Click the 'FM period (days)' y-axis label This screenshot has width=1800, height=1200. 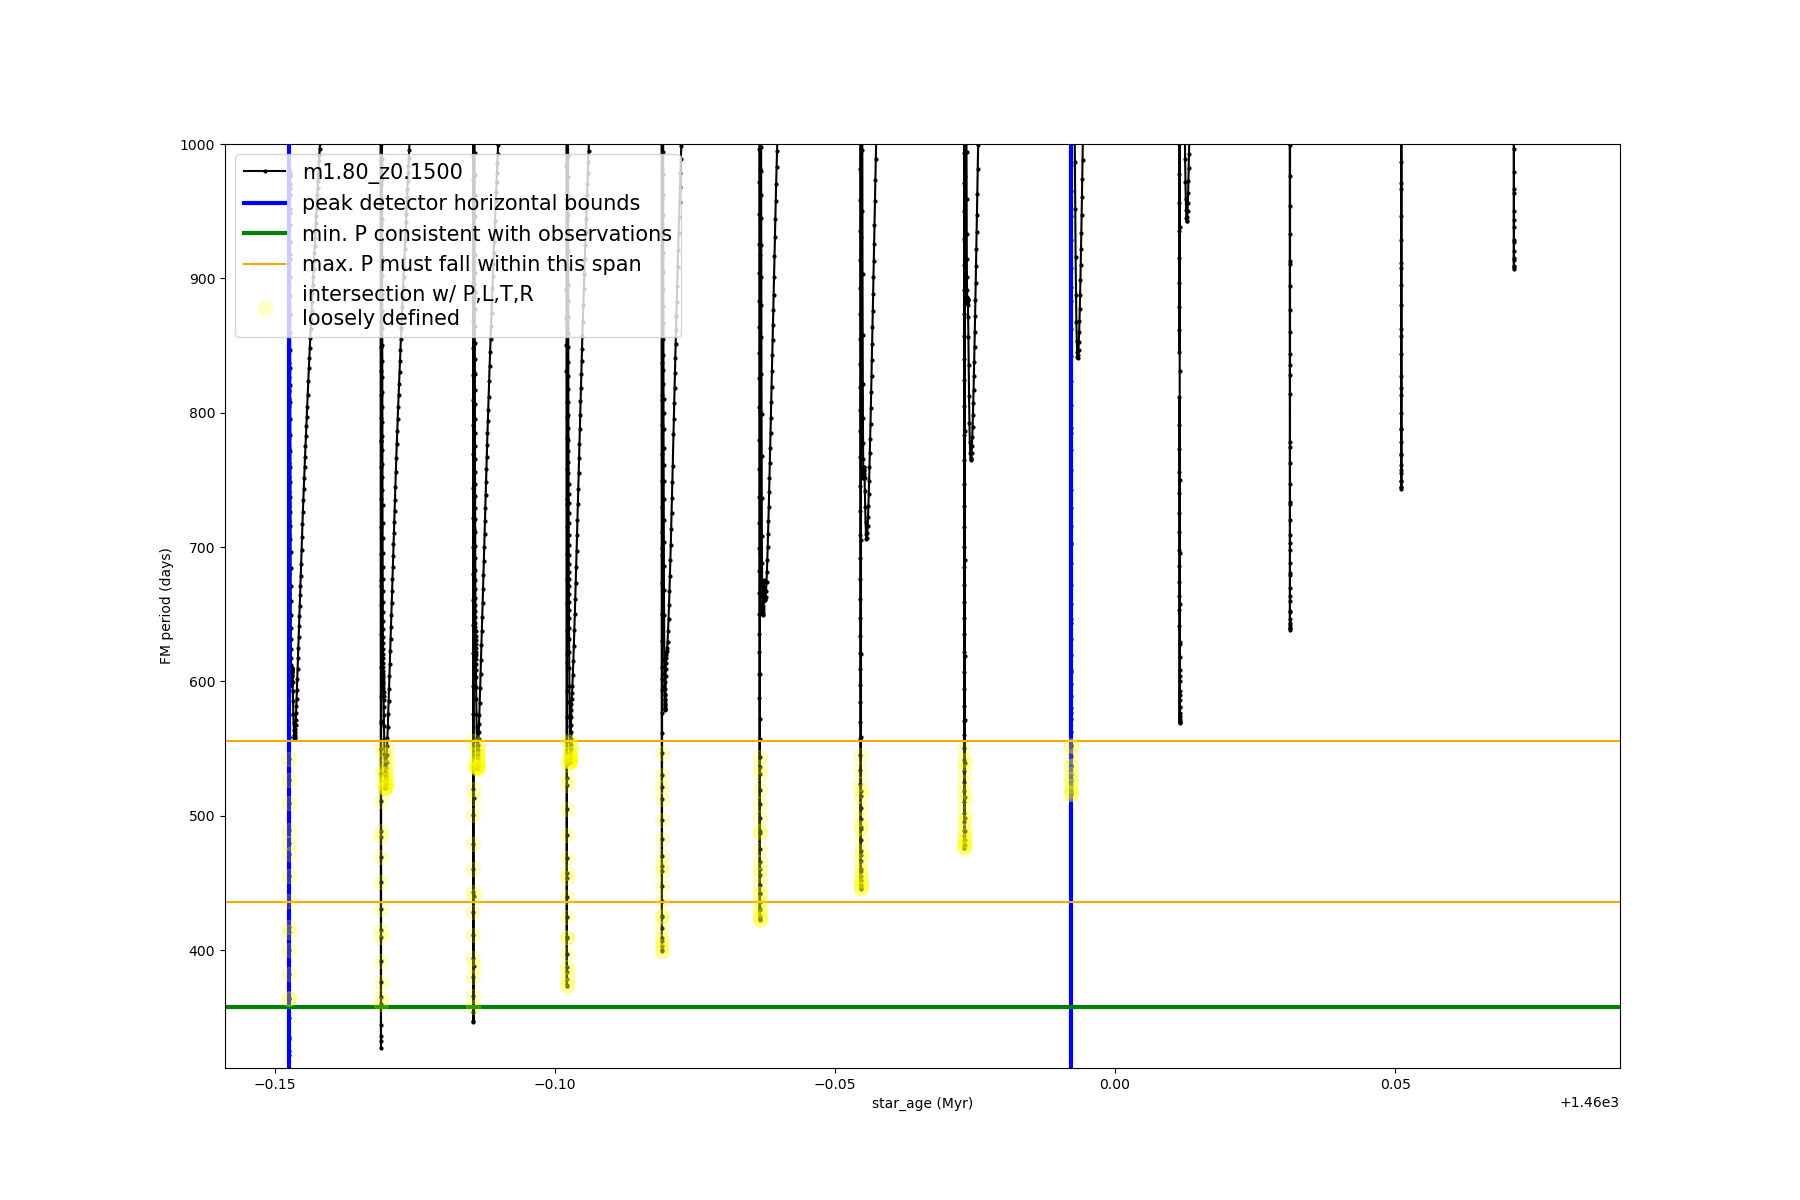coord(166,606)
